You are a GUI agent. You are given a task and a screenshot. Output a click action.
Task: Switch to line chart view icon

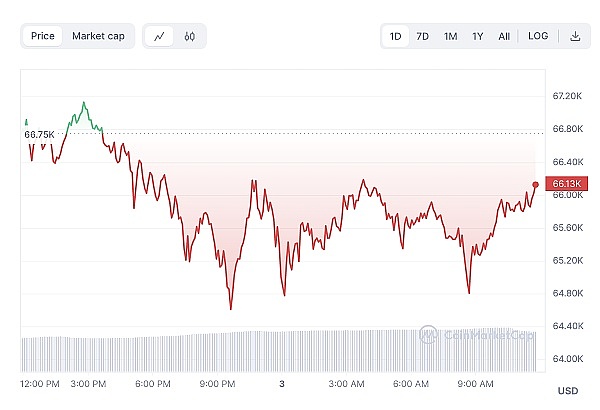[159, 36]
